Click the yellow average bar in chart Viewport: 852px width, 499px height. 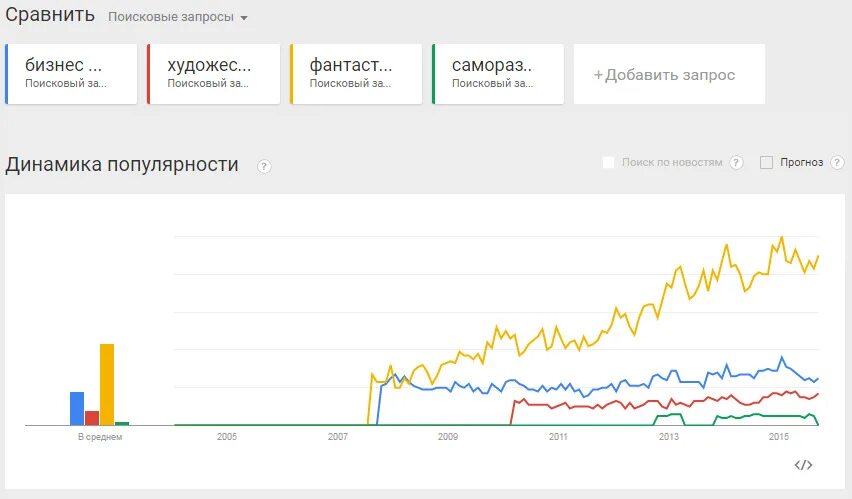pos(107,384)
